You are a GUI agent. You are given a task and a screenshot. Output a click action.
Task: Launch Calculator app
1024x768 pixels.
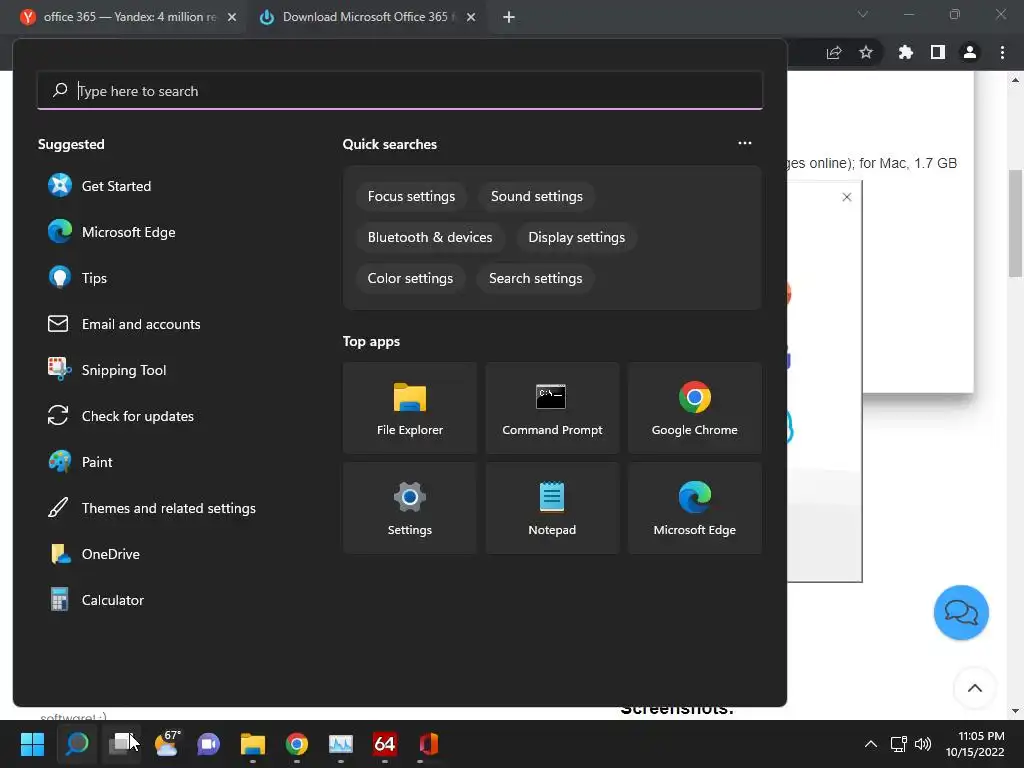coord(96,600)
